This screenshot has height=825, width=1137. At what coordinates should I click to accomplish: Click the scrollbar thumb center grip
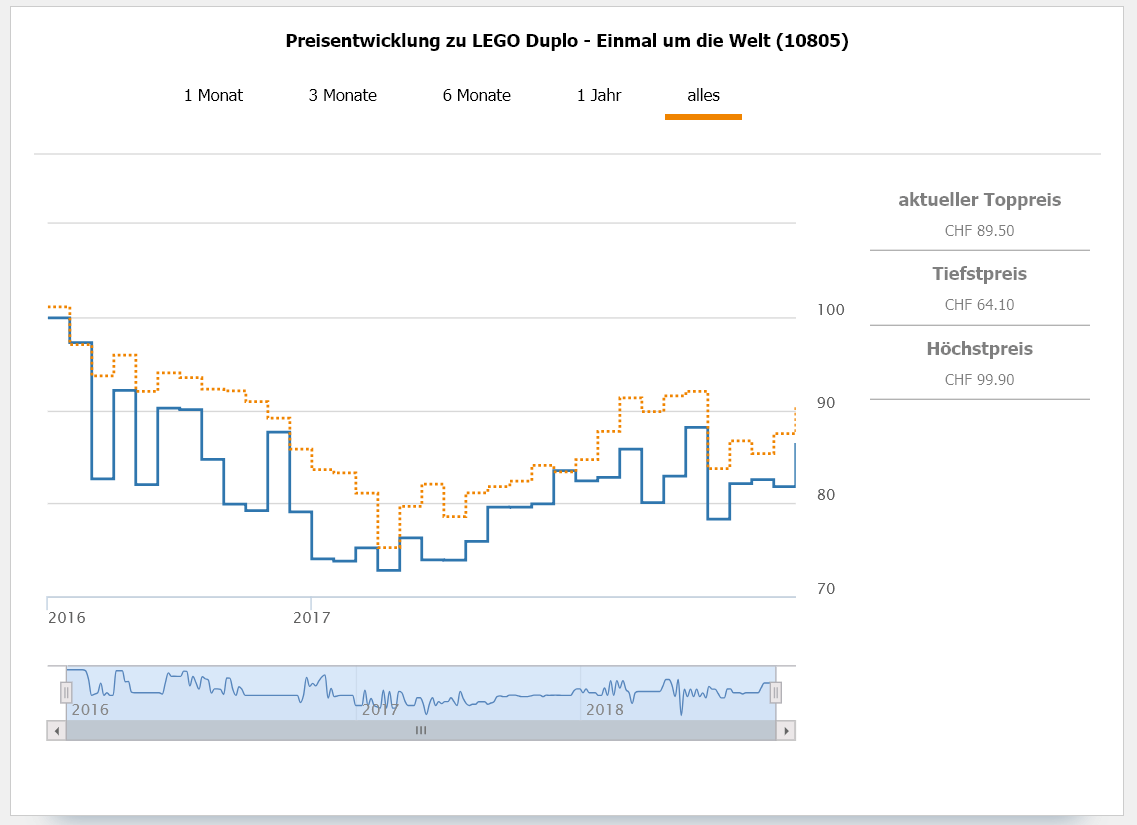[x=421, y=731]
